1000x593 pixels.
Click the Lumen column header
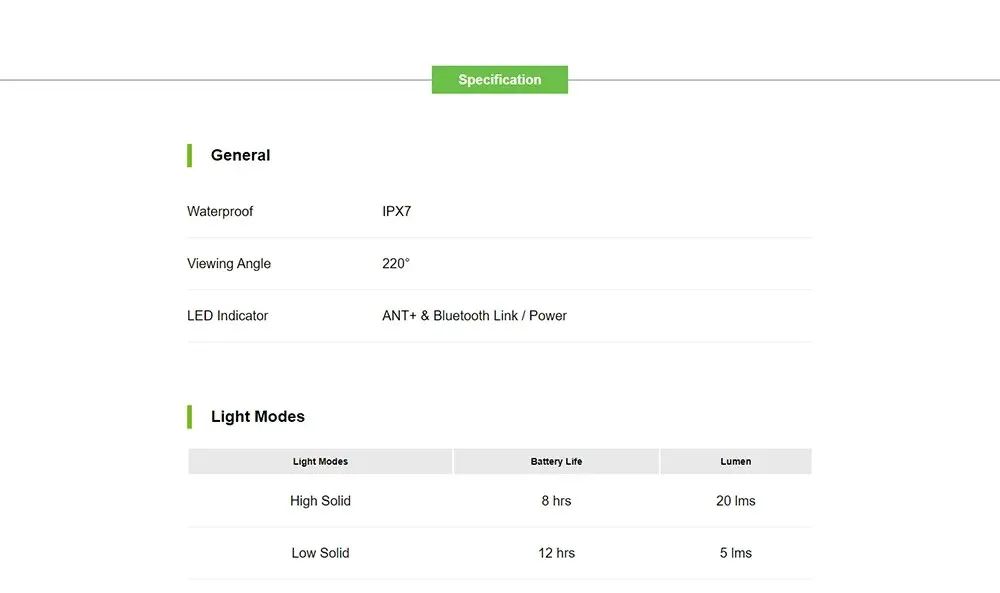coord(736,462)
